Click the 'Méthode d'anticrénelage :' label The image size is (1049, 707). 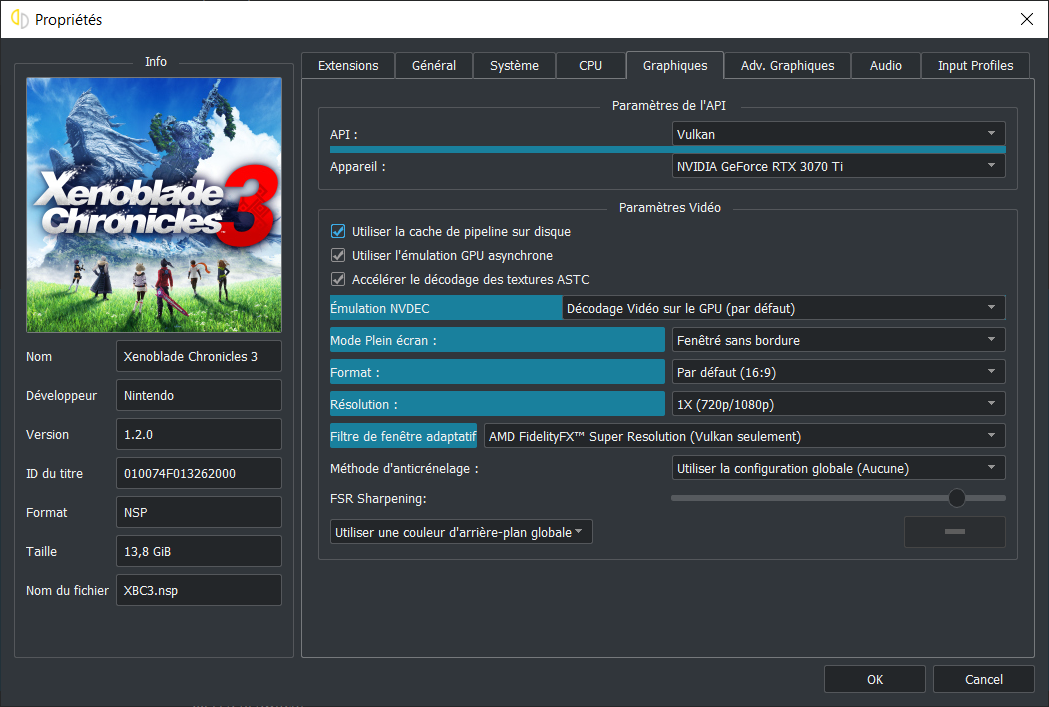404,468
